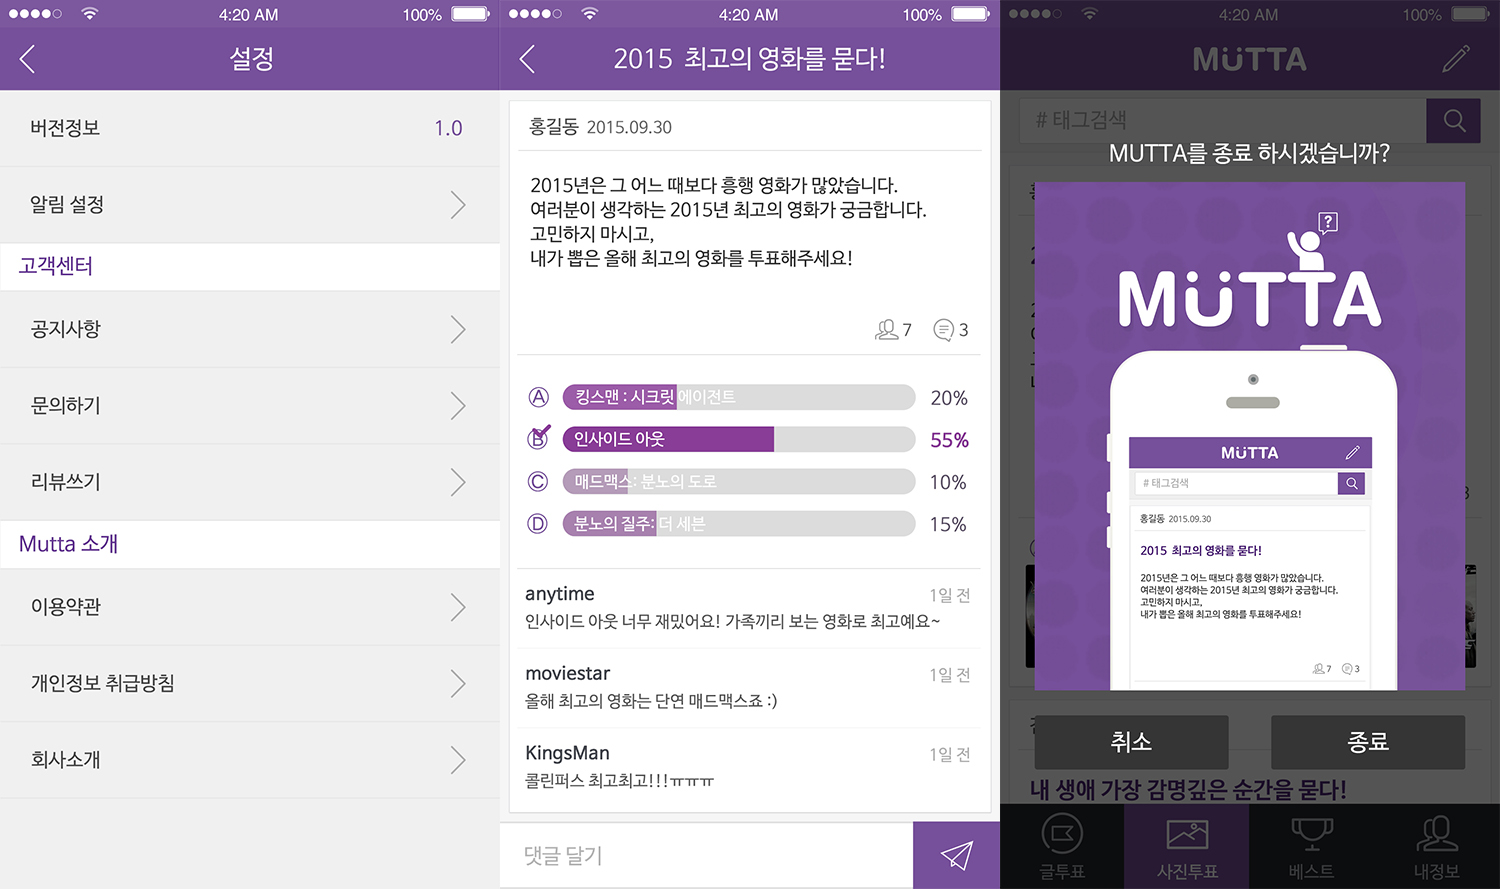The height and width of the screenshot is (889, 1500).
Task: Focus the 댓글 달기 comment input field
Action: tap(707, 855)
